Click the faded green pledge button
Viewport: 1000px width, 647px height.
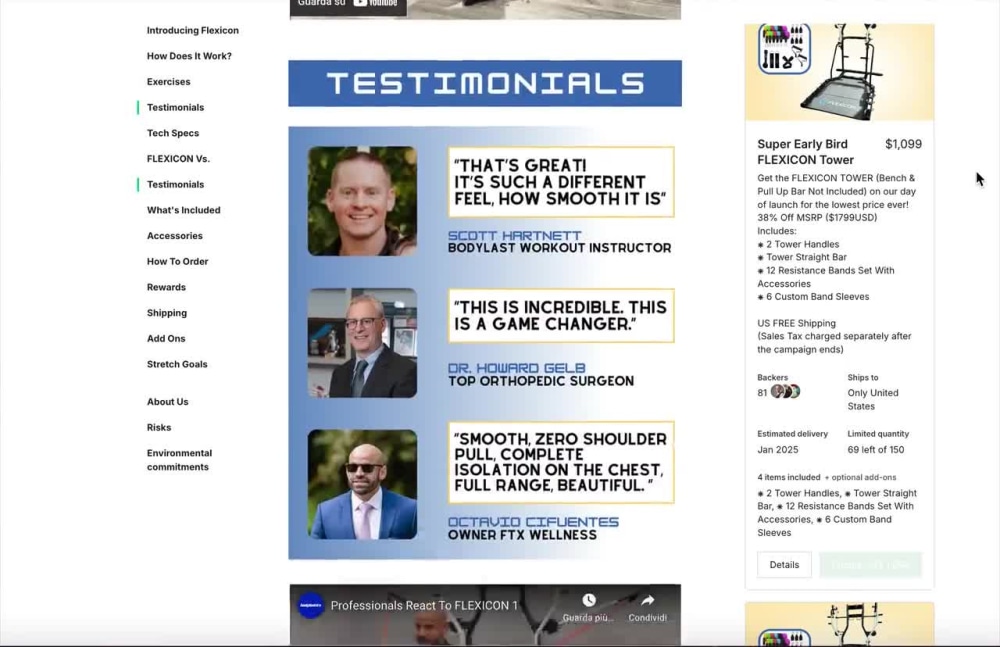[x=871, y=565]
